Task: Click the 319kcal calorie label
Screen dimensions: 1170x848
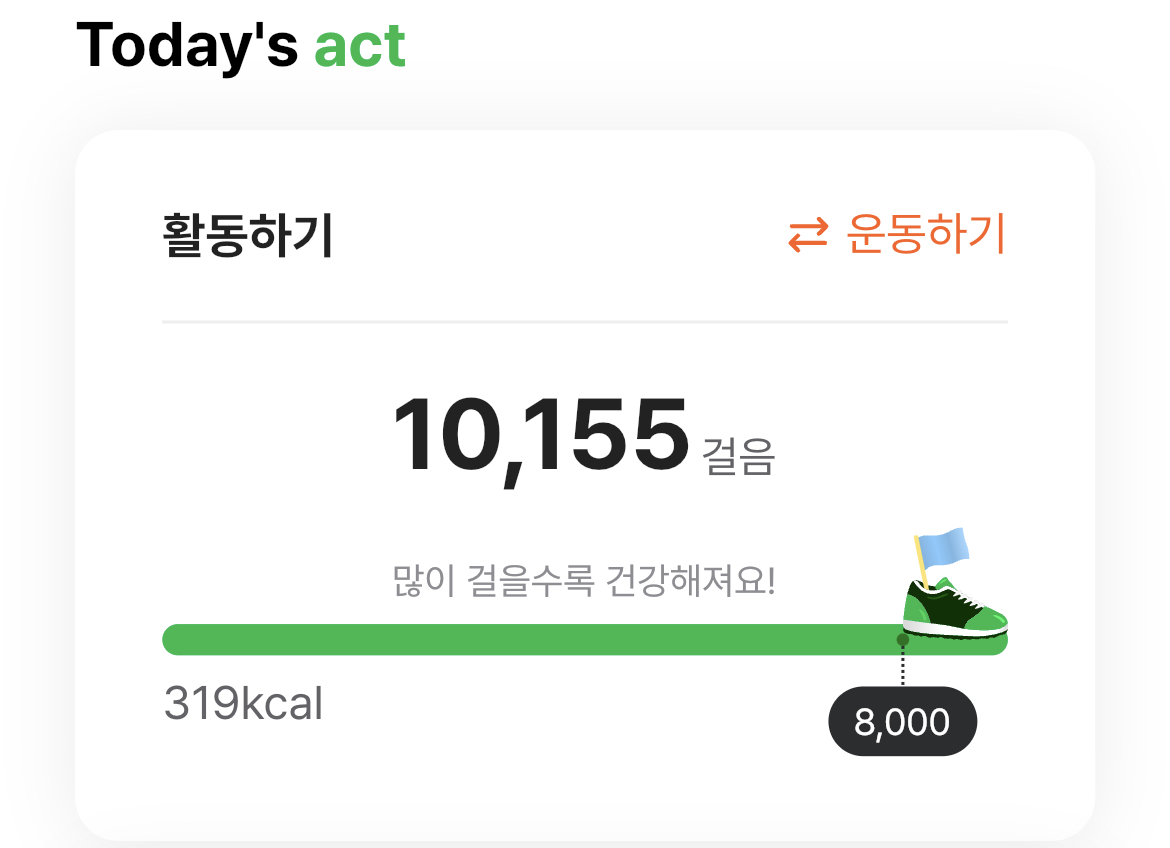Action: 243,705
